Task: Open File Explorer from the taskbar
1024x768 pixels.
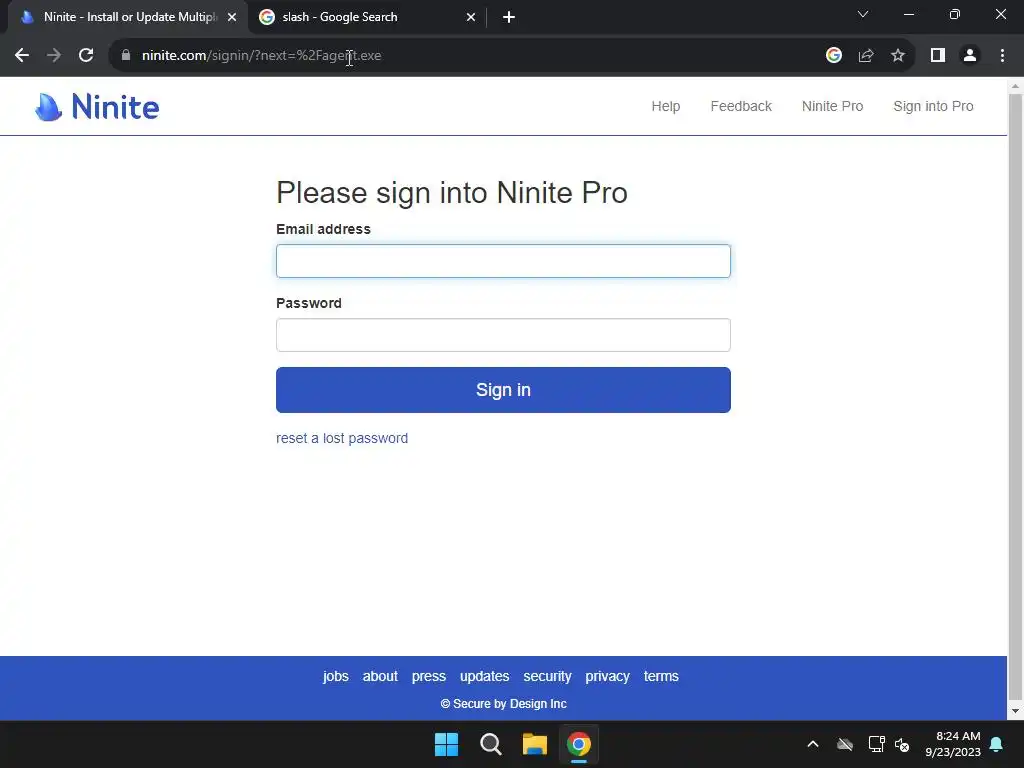Action: [535, 744]
